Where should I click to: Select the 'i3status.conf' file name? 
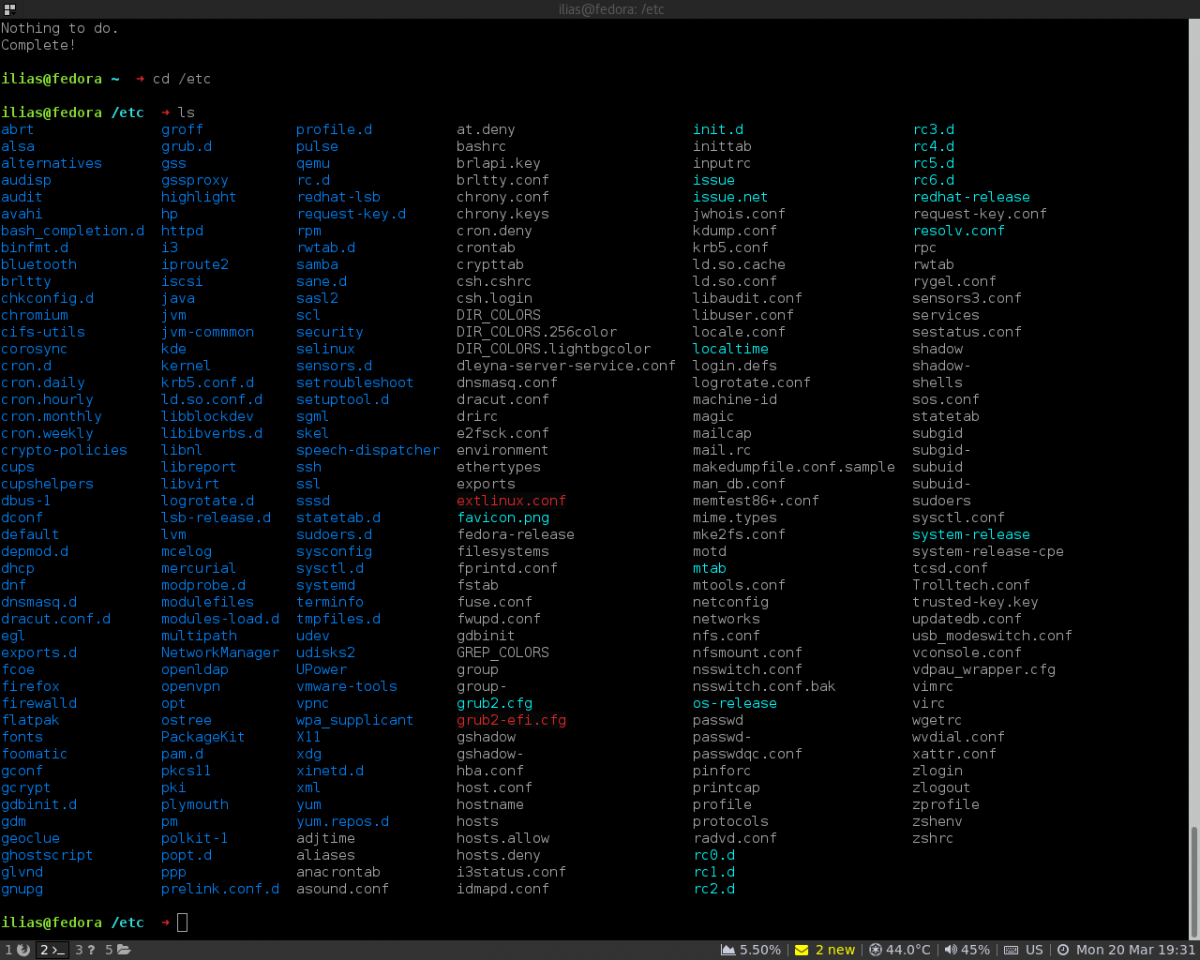[x=512, y=872]
